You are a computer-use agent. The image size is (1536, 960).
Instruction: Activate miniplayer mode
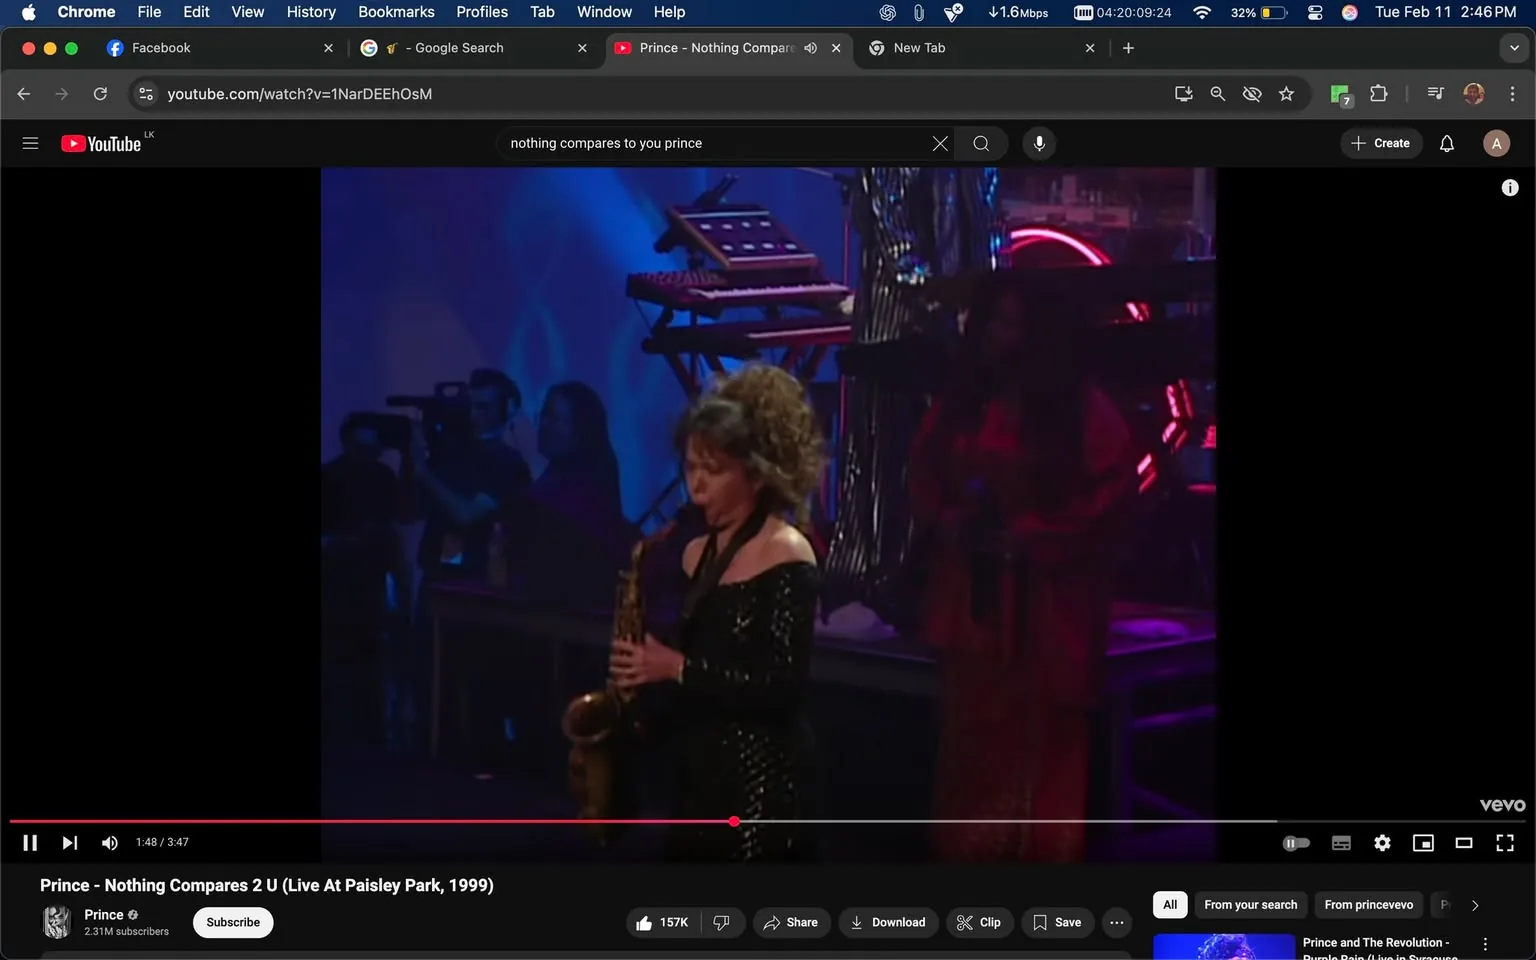(1423, 842)
